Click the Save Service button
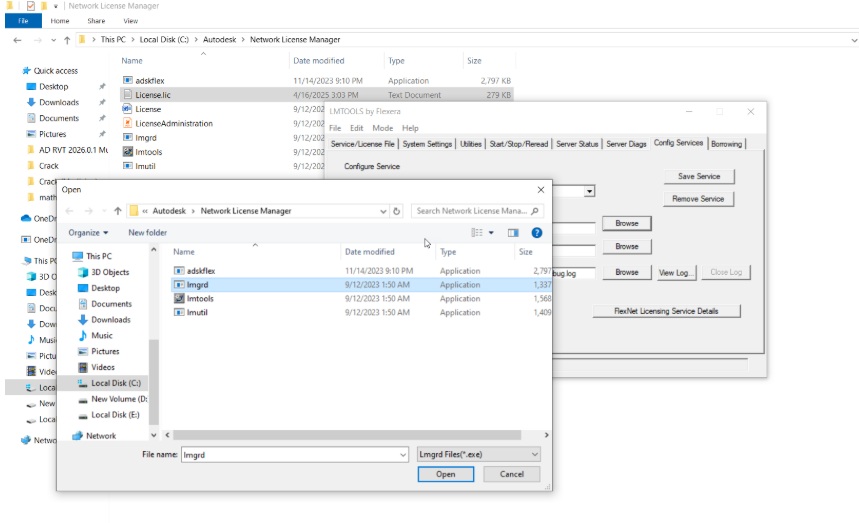 [x=699, y=176]
